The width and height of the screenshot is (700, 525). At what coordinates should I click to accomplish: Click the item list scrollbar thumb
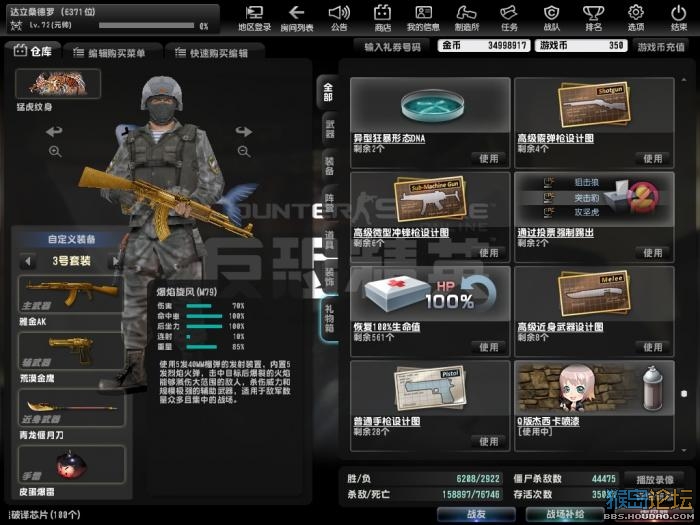point(684,393)
